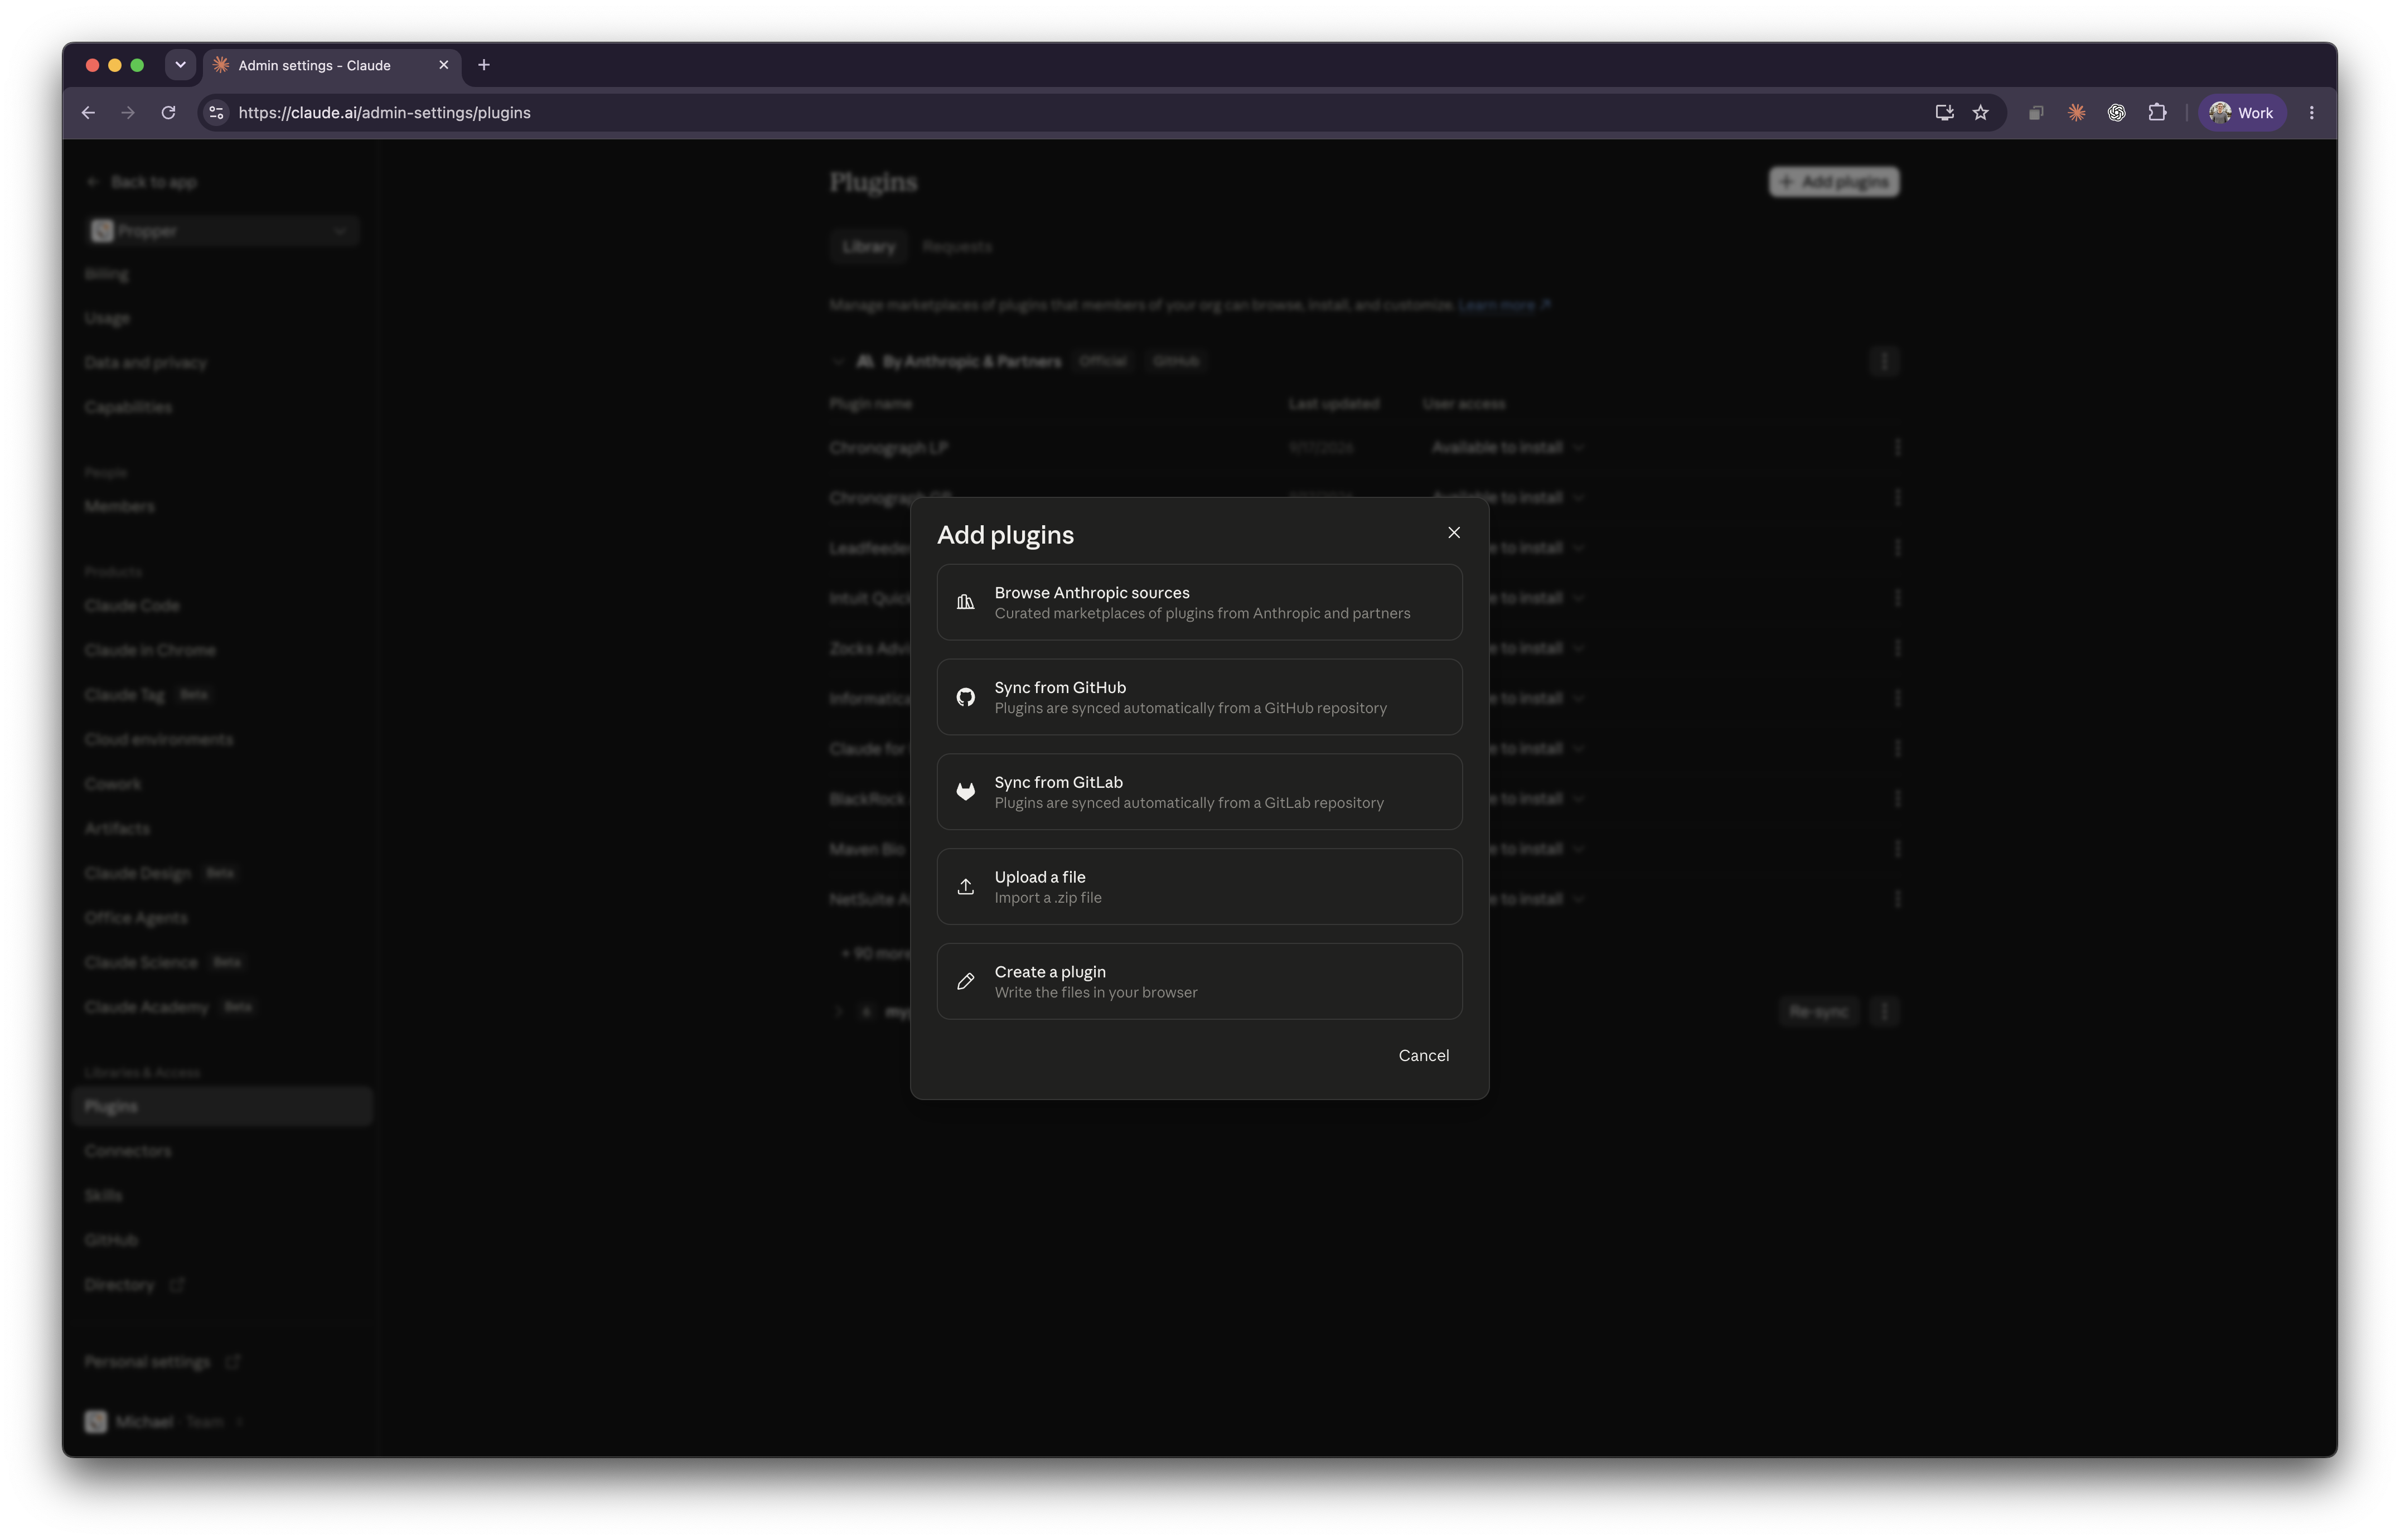The height and width of the screenshot is (1540, 2400).
Task: Click the Add plugins button behind dialog
Action: (1834, 182)
